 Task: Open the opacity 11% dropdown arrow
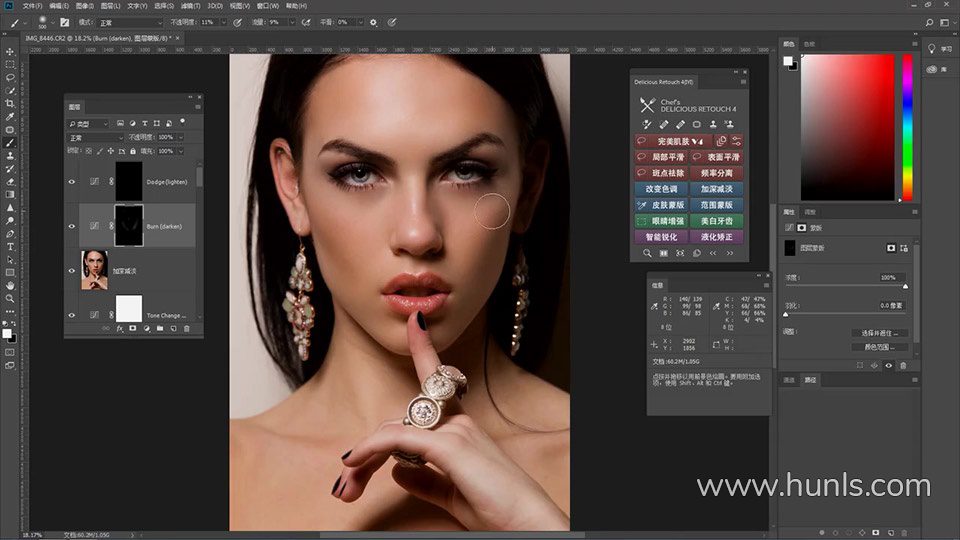[x=224, y=23]
